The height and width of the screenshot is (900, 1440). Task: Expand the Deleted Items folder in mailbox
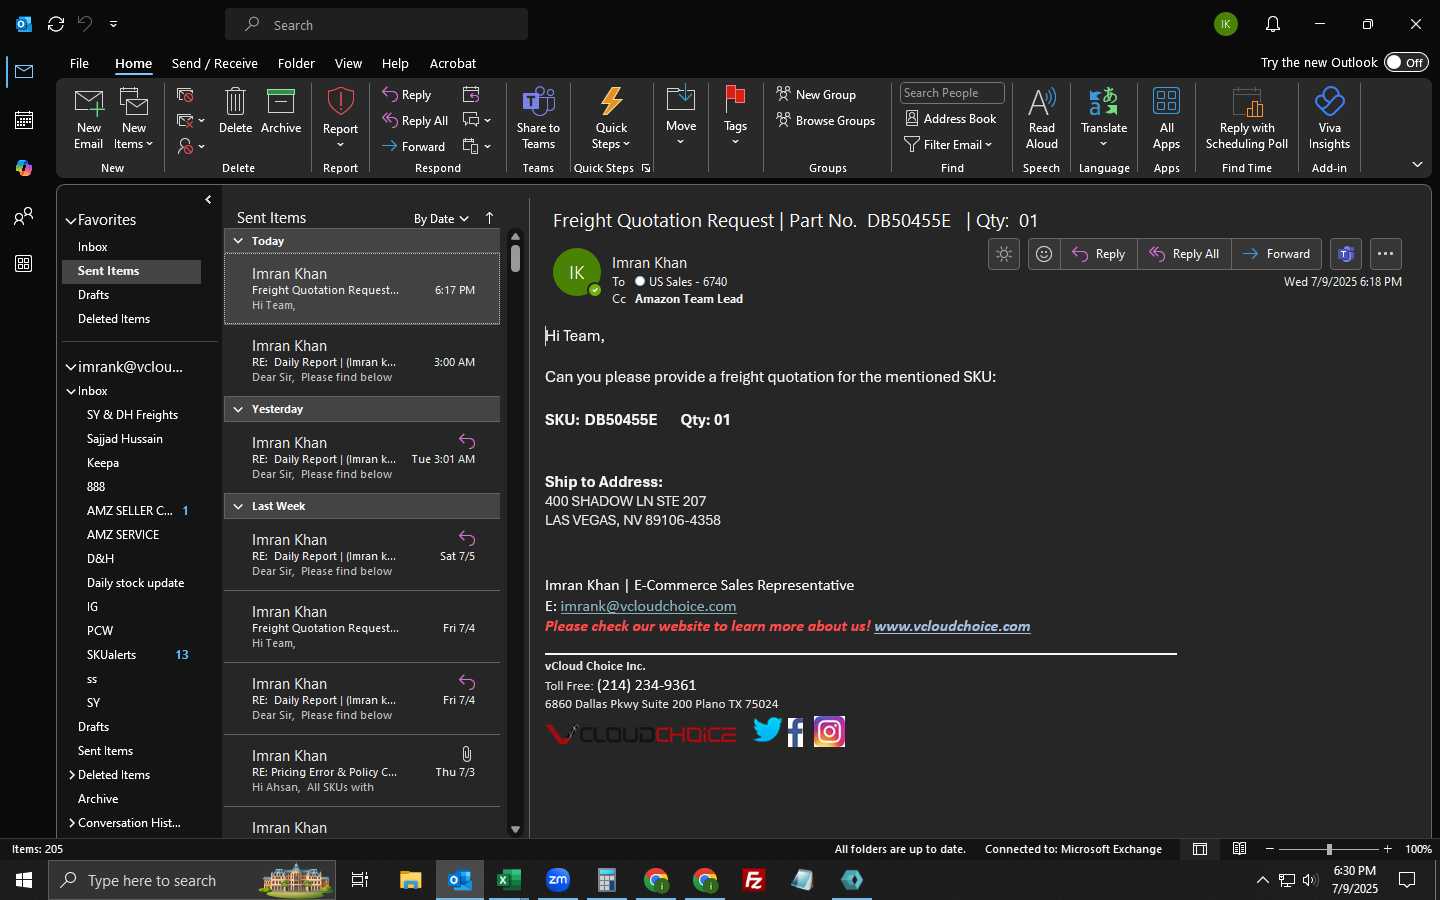72,775
